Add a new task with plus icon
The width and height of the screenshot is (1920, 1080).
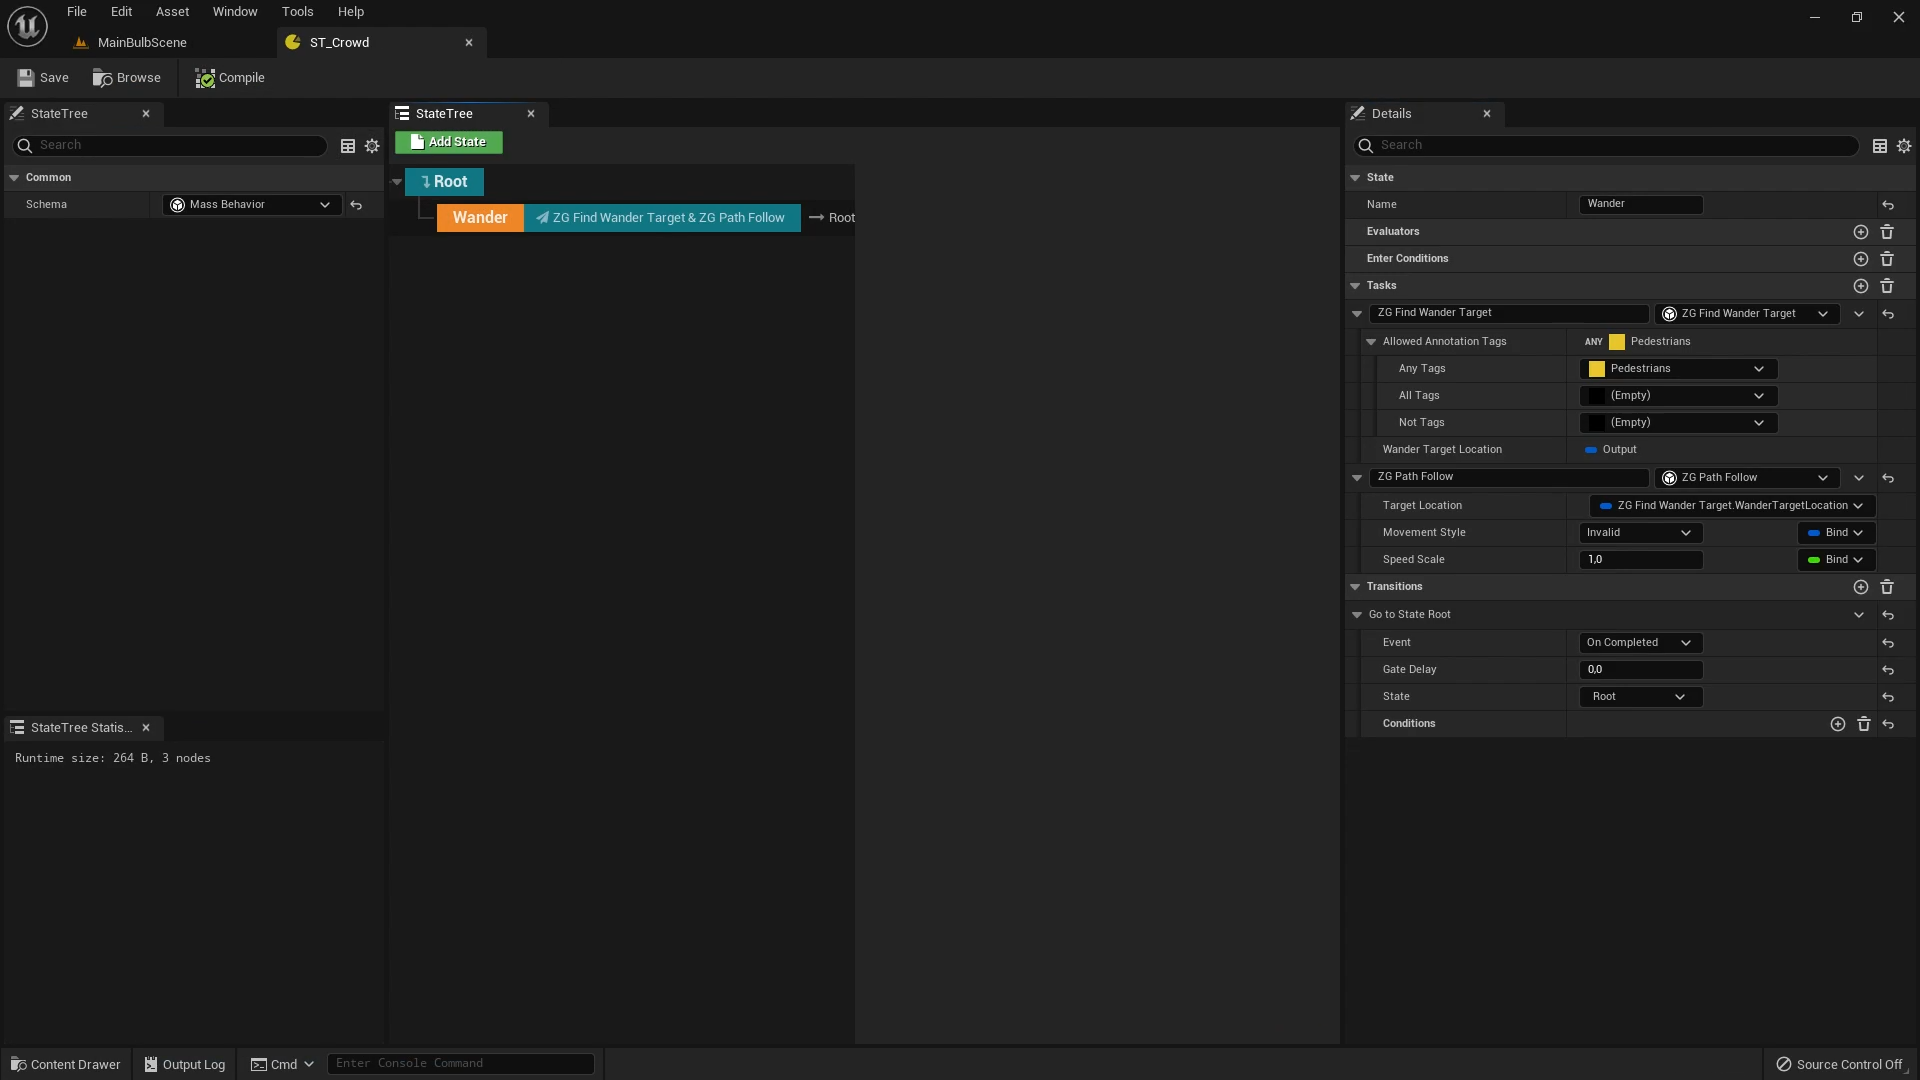click(x=1860, y=286)
